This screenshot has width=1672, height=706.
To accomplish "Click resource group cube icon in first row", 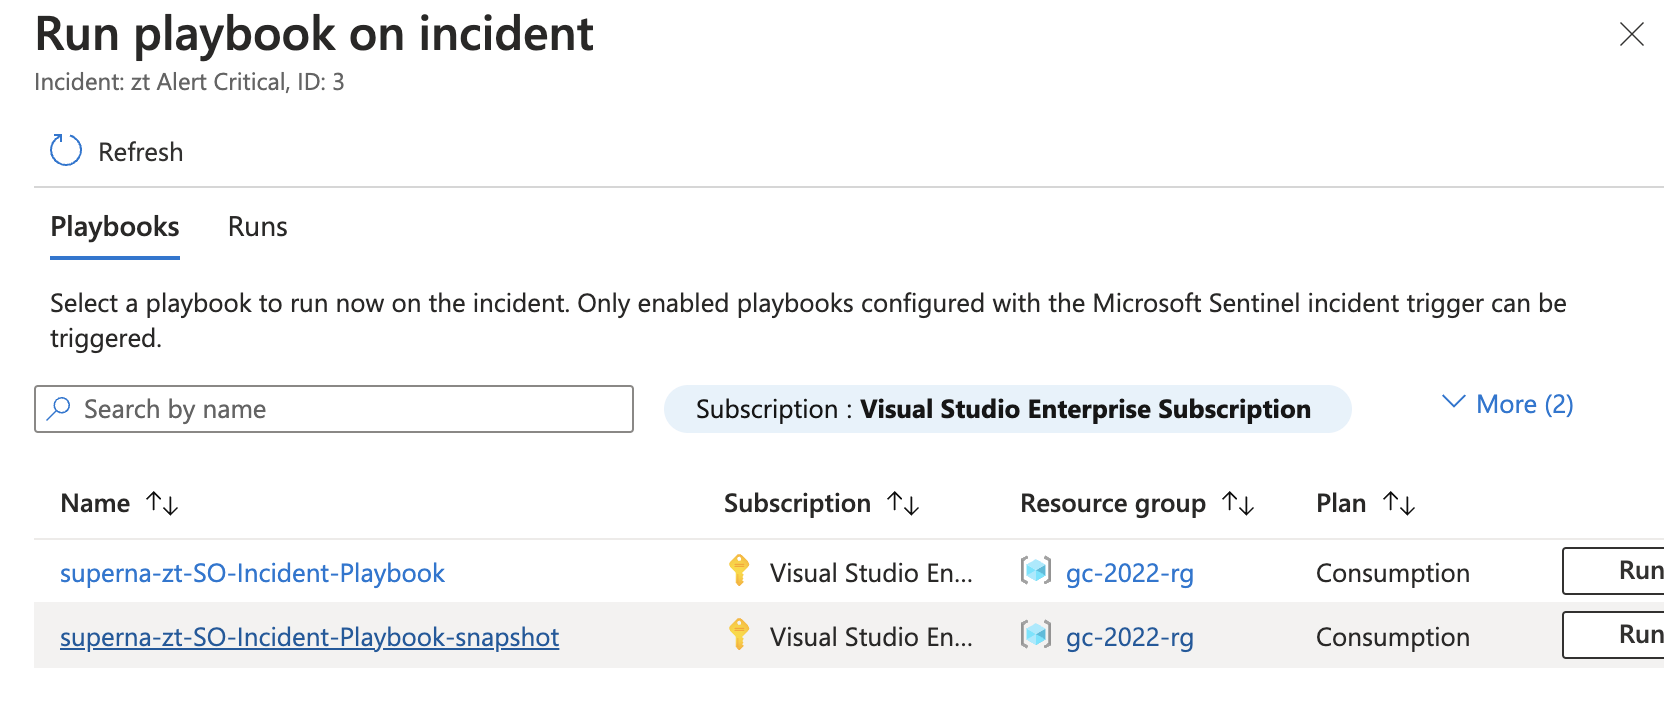I will click(1036, 571).
